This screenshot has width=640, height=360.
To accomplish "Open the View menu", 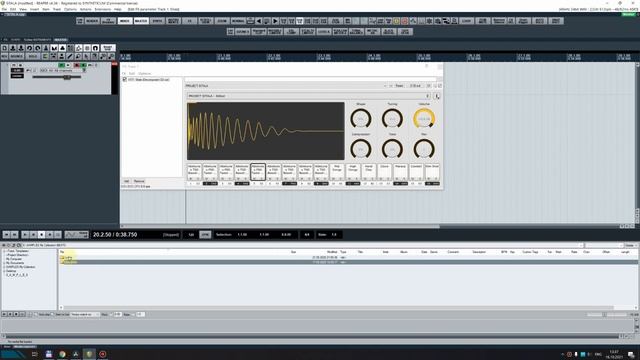I will [x=23, y=9].
